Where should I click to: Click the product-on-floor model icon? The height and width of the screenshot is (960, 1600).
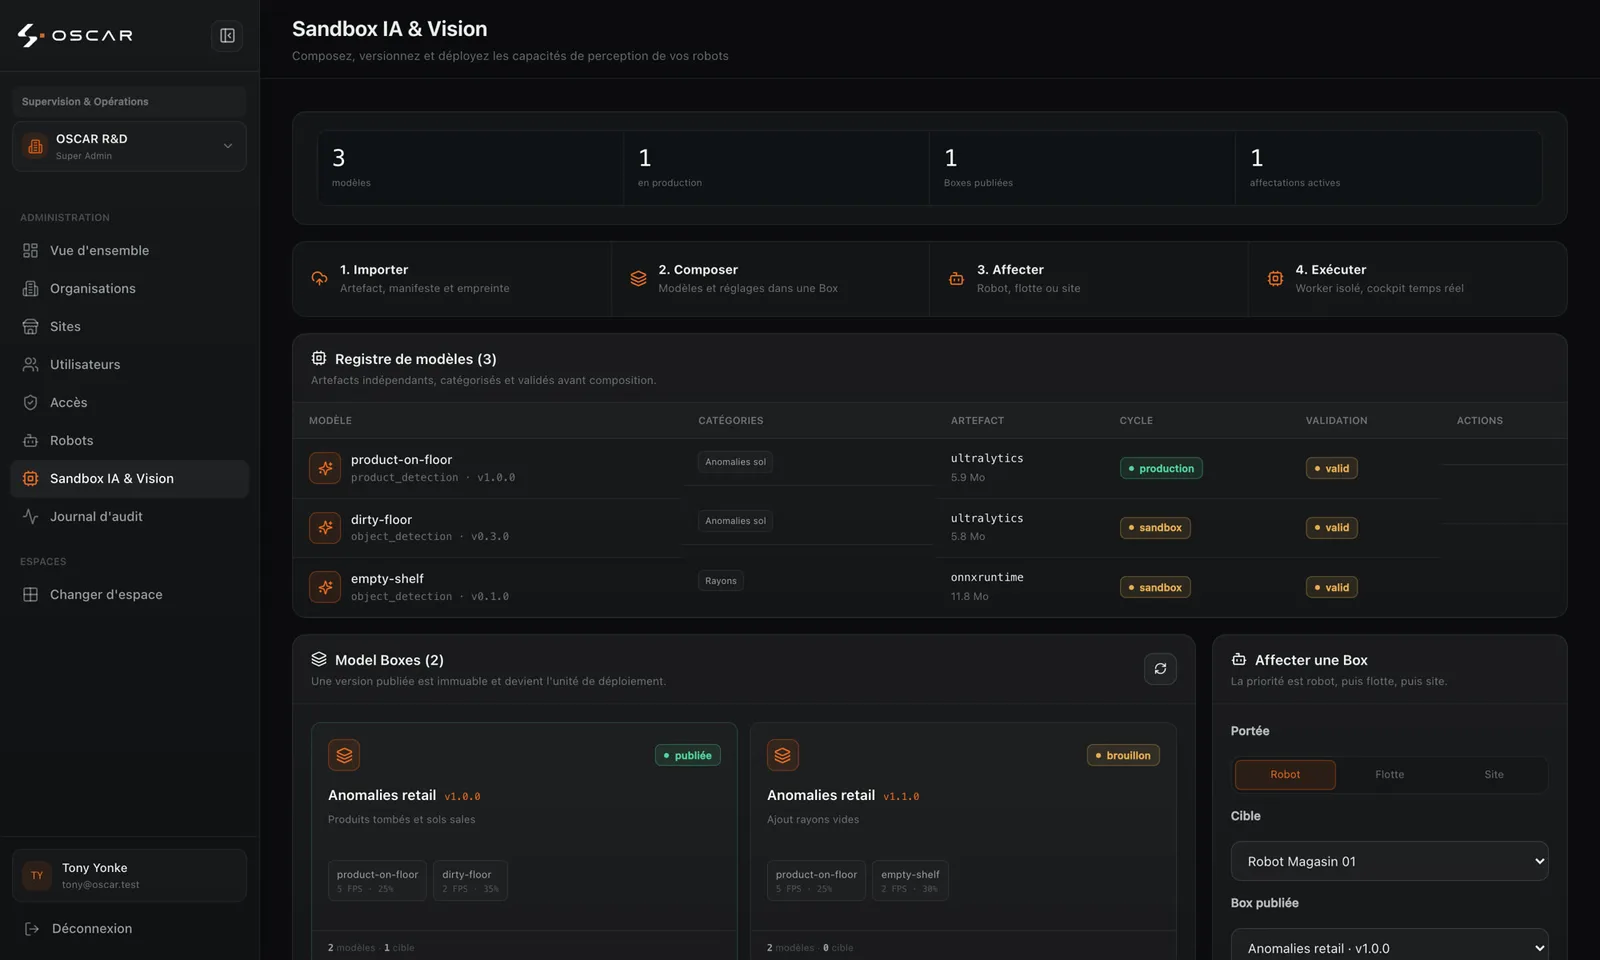(325, 468)
